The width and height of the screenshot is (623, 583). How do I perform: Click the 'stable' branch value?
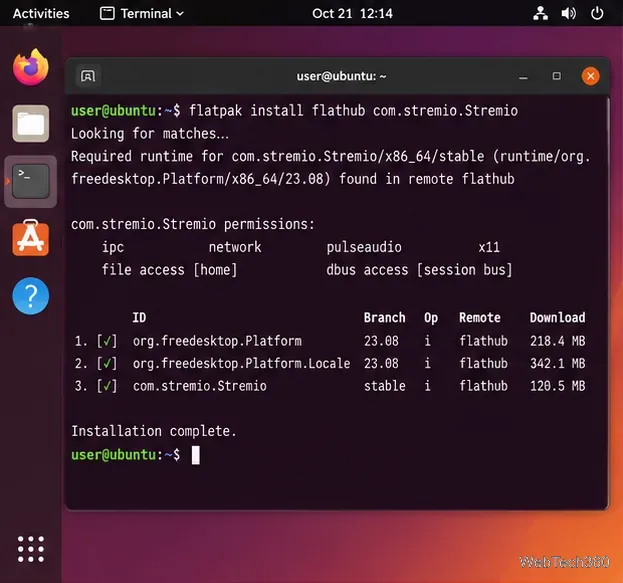click(385, 386)
